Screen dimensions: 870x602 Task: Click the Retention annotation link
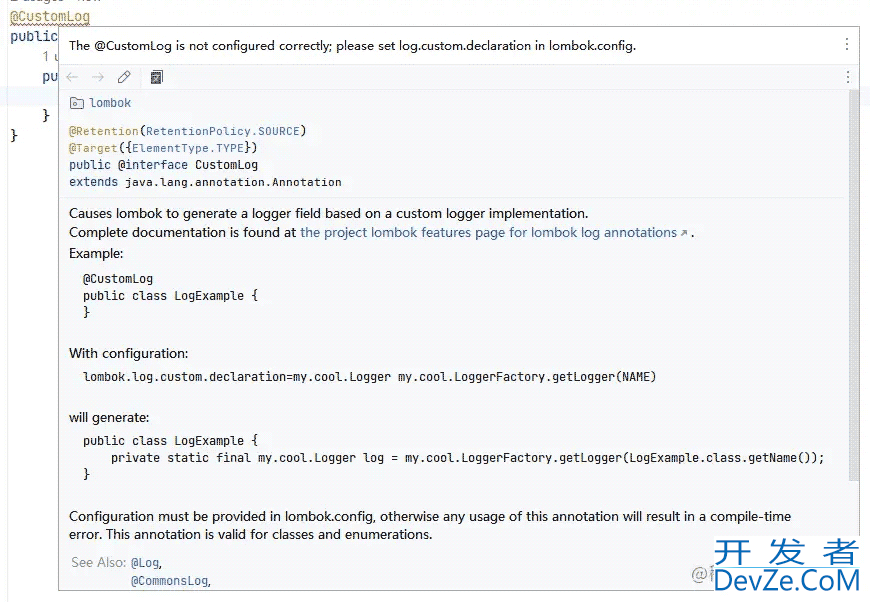104,131
